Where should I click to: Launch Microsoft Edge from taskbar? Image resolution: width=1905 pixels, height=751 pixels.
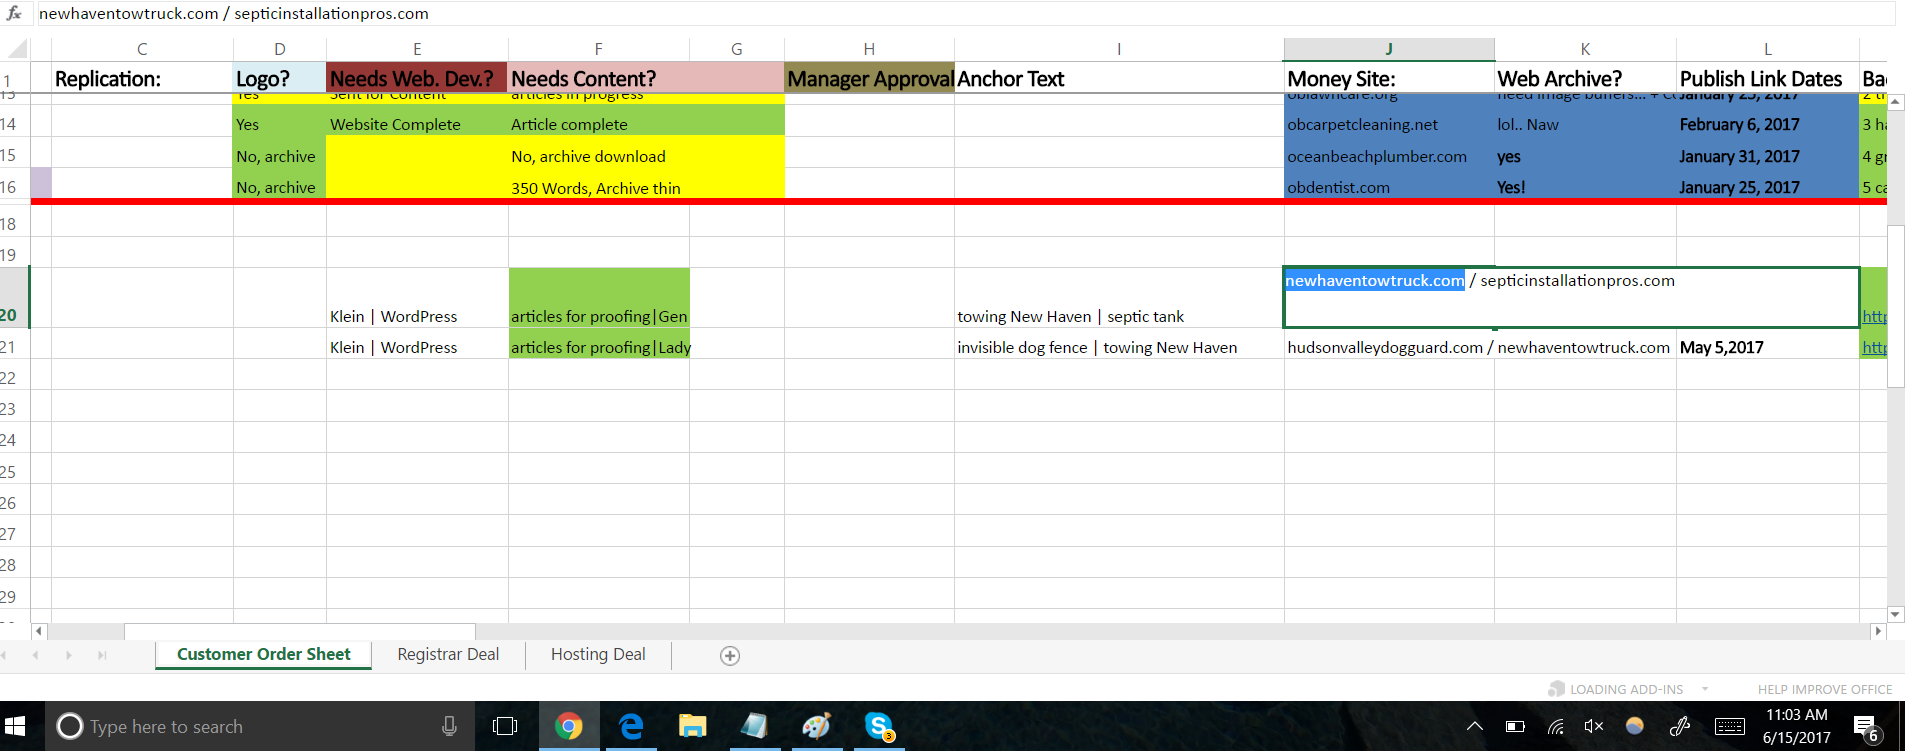(631, 726)
